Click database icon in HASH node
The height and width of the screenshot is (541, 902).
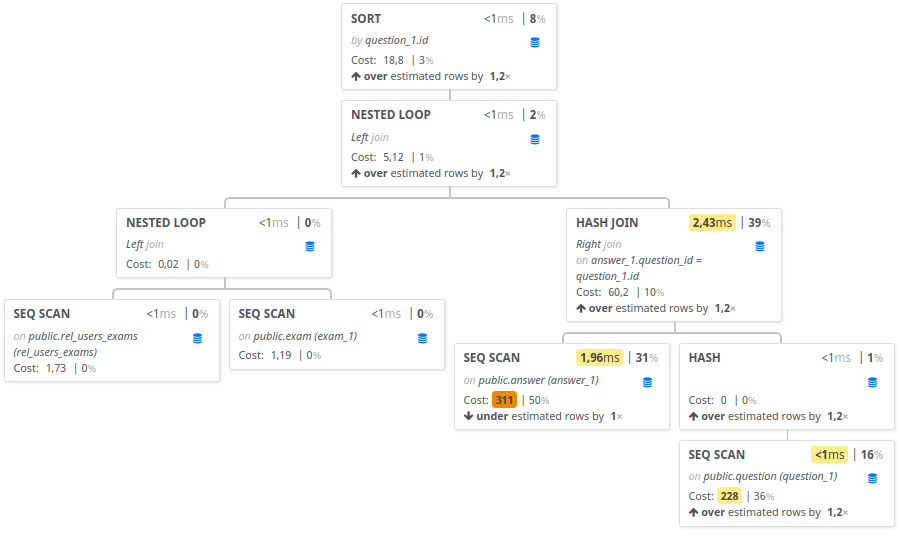click(x=872, y=382)
